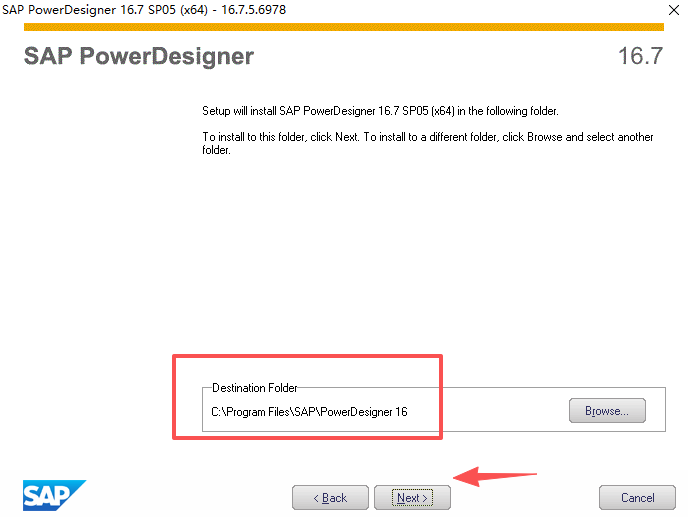Click the Next button
Viewport: 688px width, 517px height.
[412, 497]
